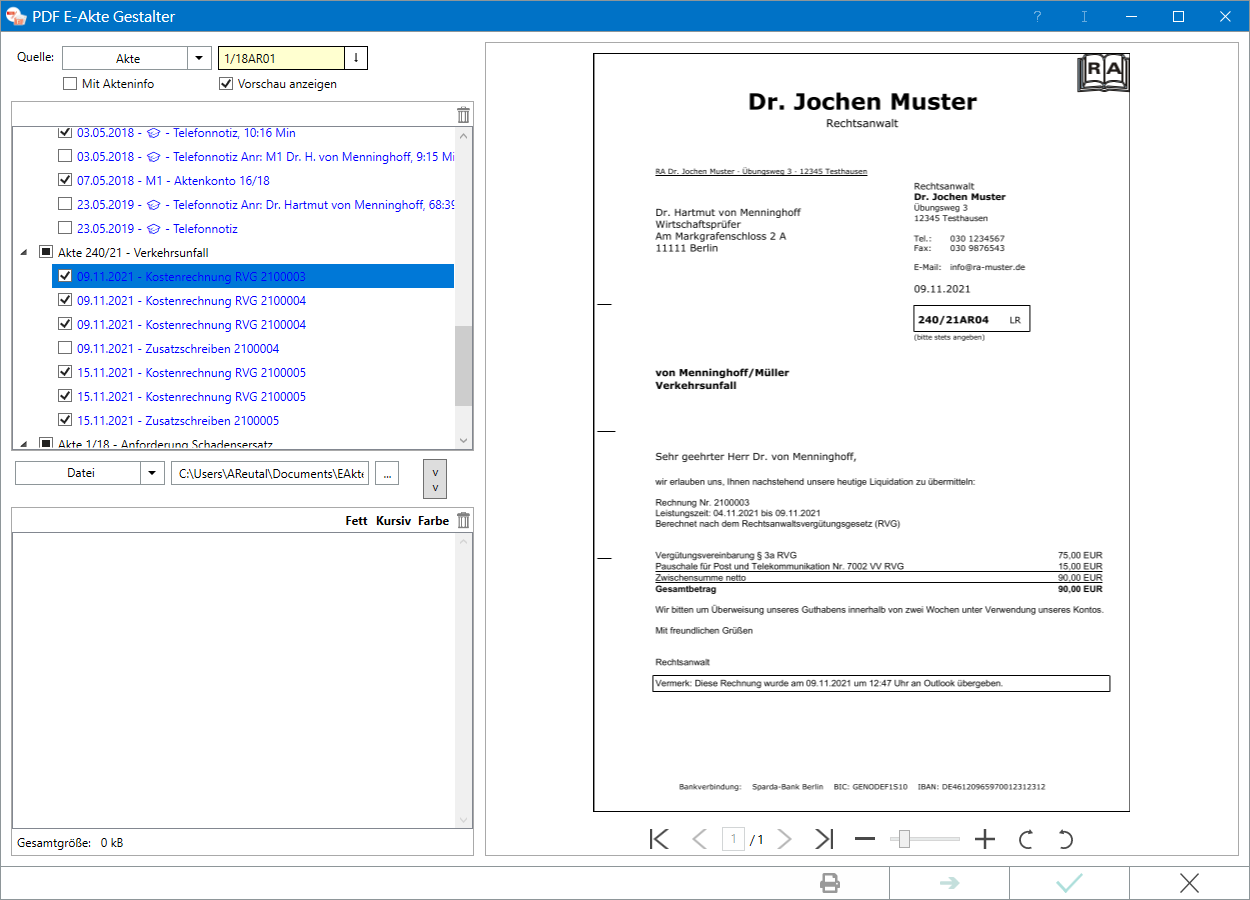The width and height of the screenshot is (1250, 900).
Task: Click the PDF page preview thumbnail
Action: pyautogui.click(x=861, y=432)
